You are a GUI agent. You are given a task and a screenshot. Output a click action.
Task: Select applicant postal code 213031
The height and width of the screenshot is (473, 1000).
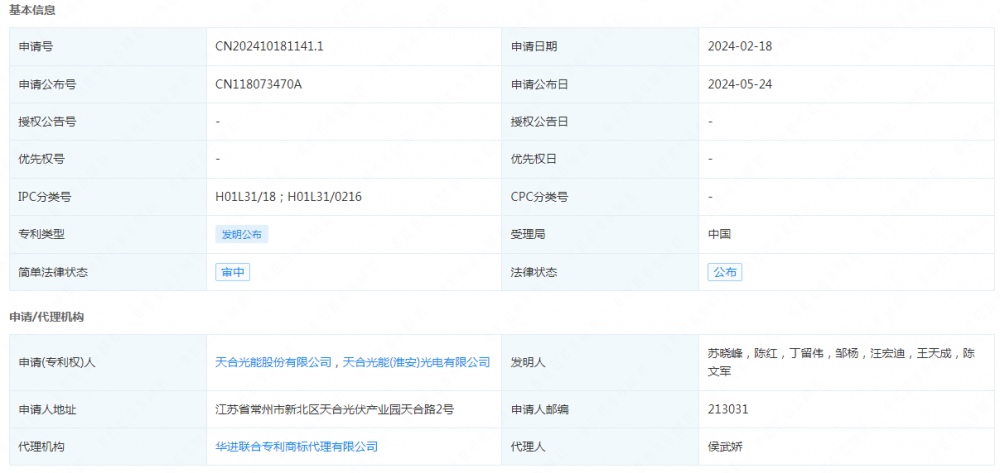[x=728, y=409]
